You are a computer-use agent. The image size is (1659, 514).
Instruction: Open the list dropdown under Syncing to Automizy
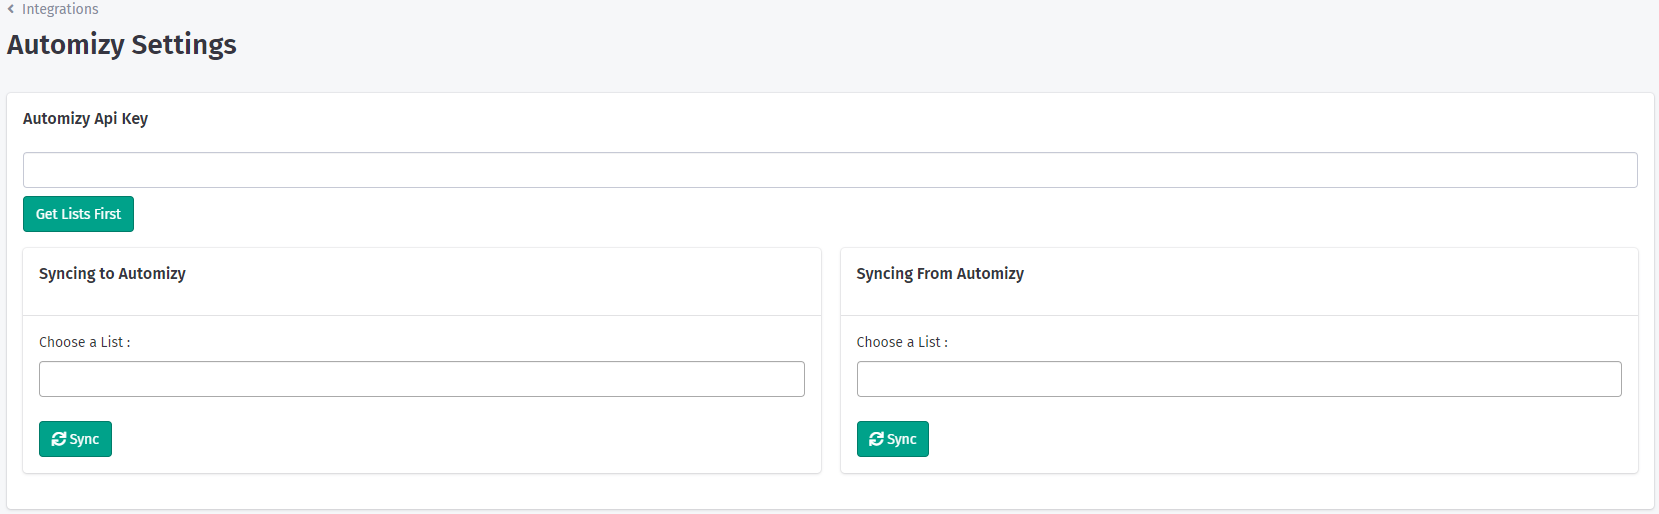[x=421, y=379]
